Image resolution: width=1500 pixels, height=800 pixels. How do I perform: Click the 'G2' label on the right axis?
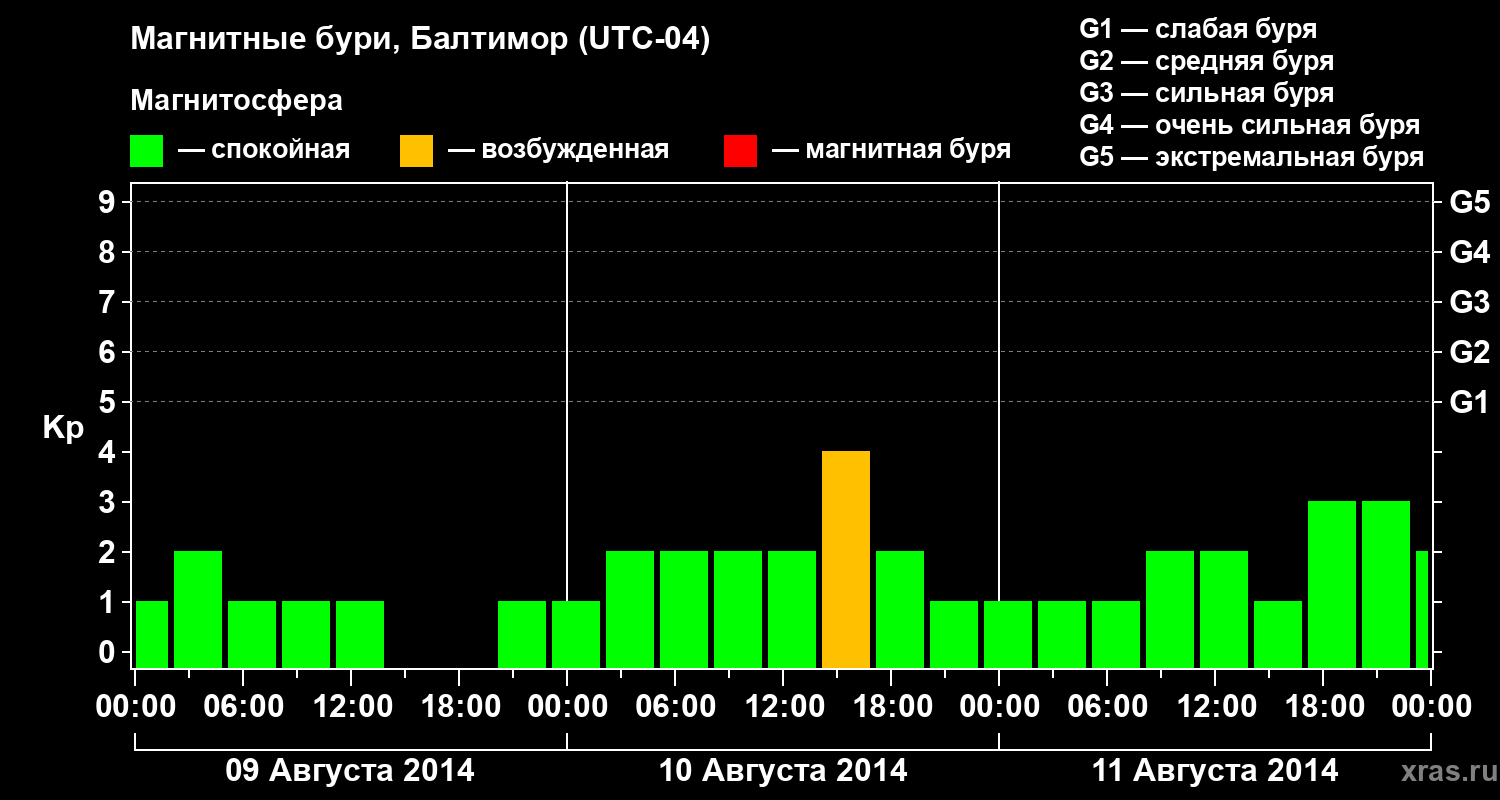[1470, 352]
